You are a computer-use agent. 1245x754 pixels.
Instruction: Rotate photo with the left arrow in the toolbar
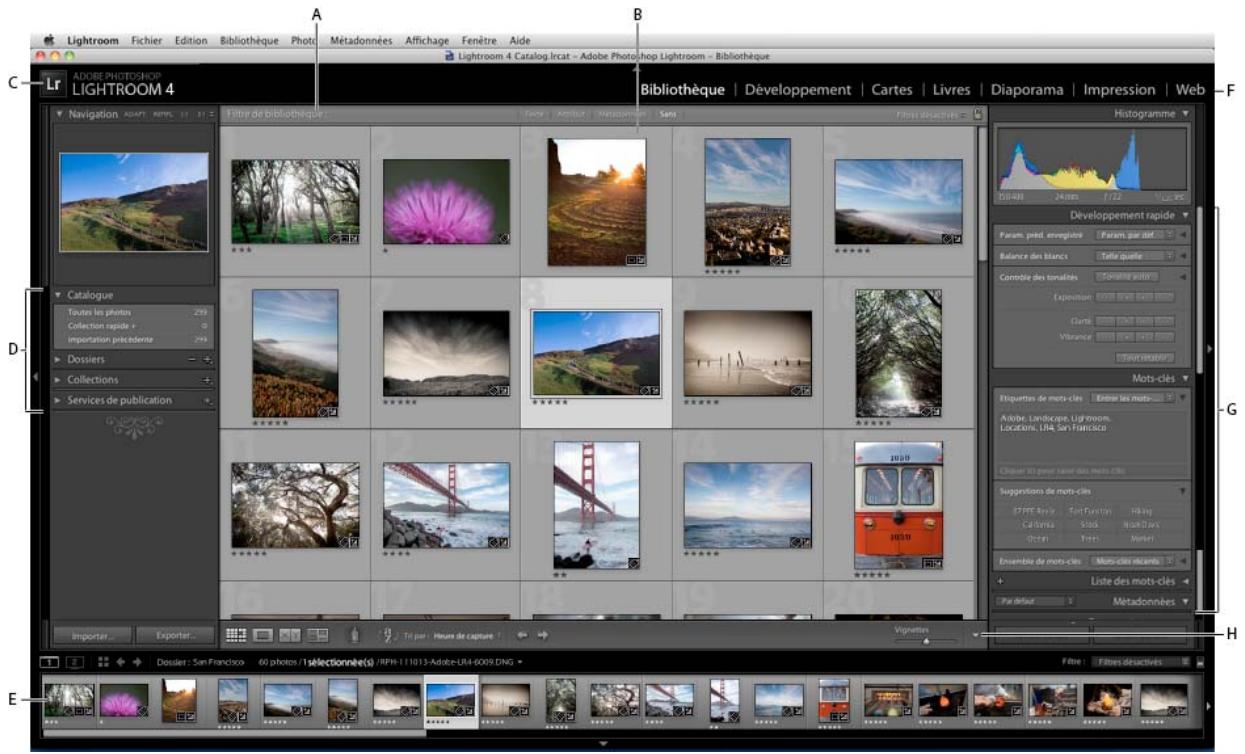521,634
